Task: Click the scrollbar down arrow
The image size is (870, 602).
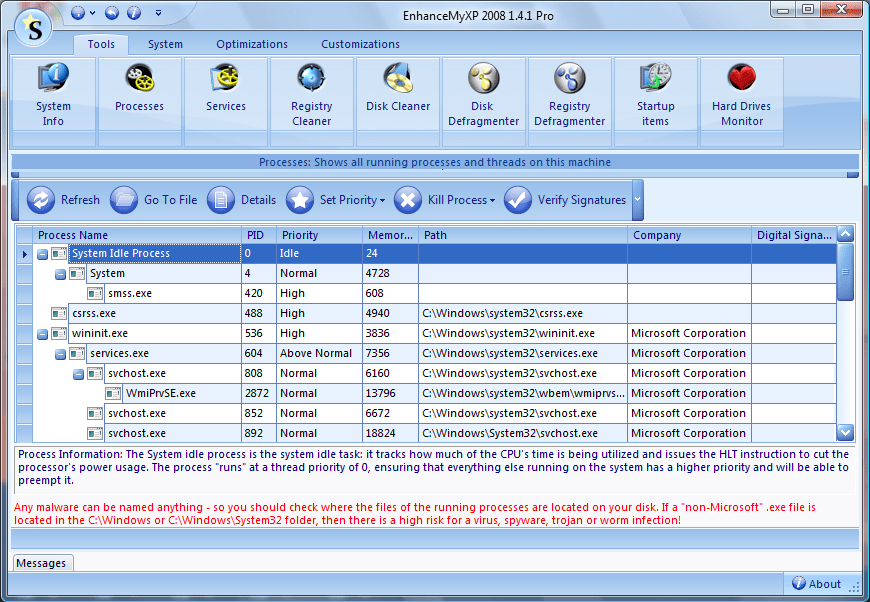Action: click(x=845, y=432)
